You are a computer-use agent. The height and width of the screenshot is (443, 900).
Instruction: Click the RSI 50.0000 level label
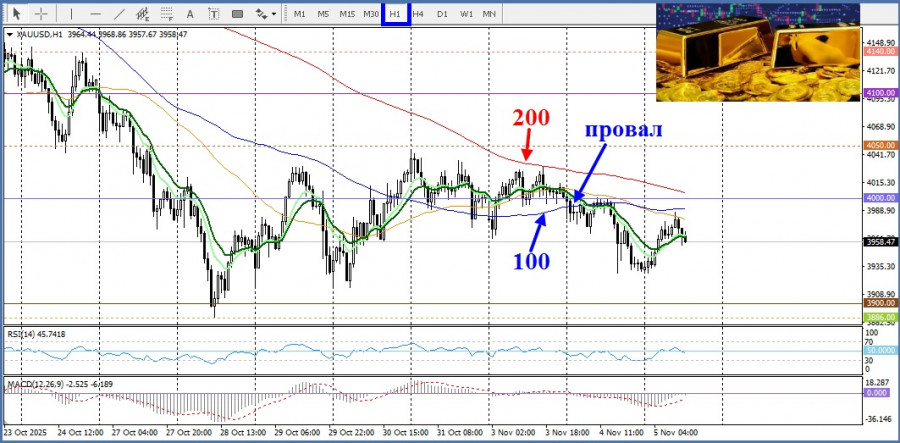[x=879, y=350]
